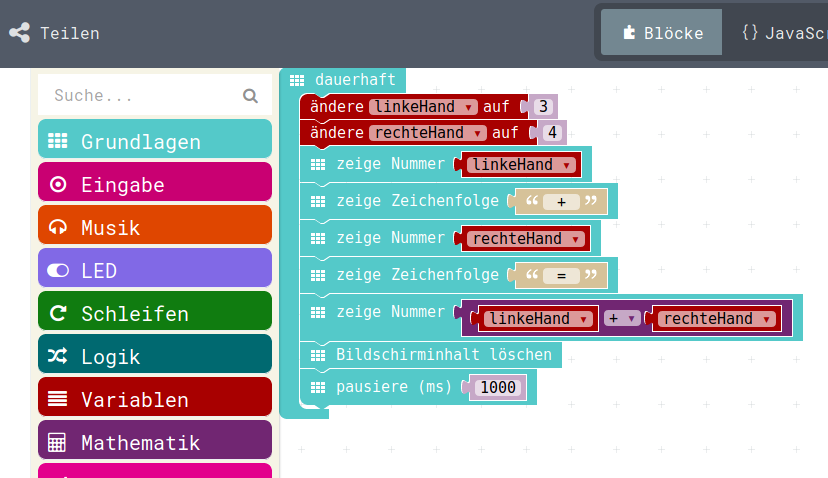Open rechteHand dropdown in the addition block

717,318
